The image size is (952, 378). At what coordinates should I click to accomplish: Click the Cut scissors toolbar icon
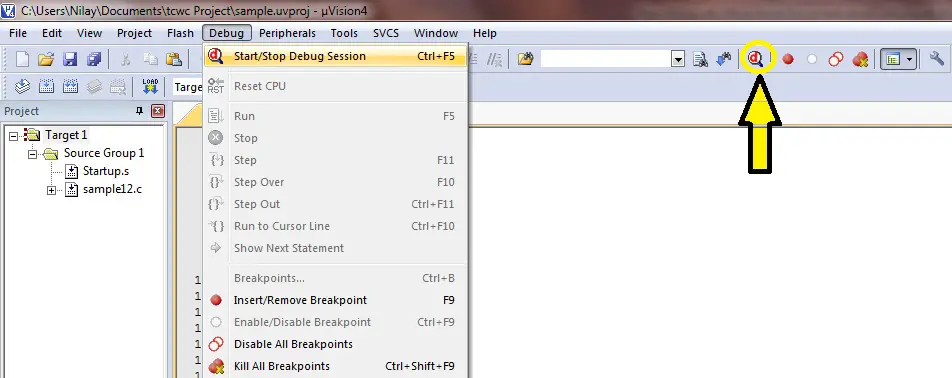click(x=126, y=59)
